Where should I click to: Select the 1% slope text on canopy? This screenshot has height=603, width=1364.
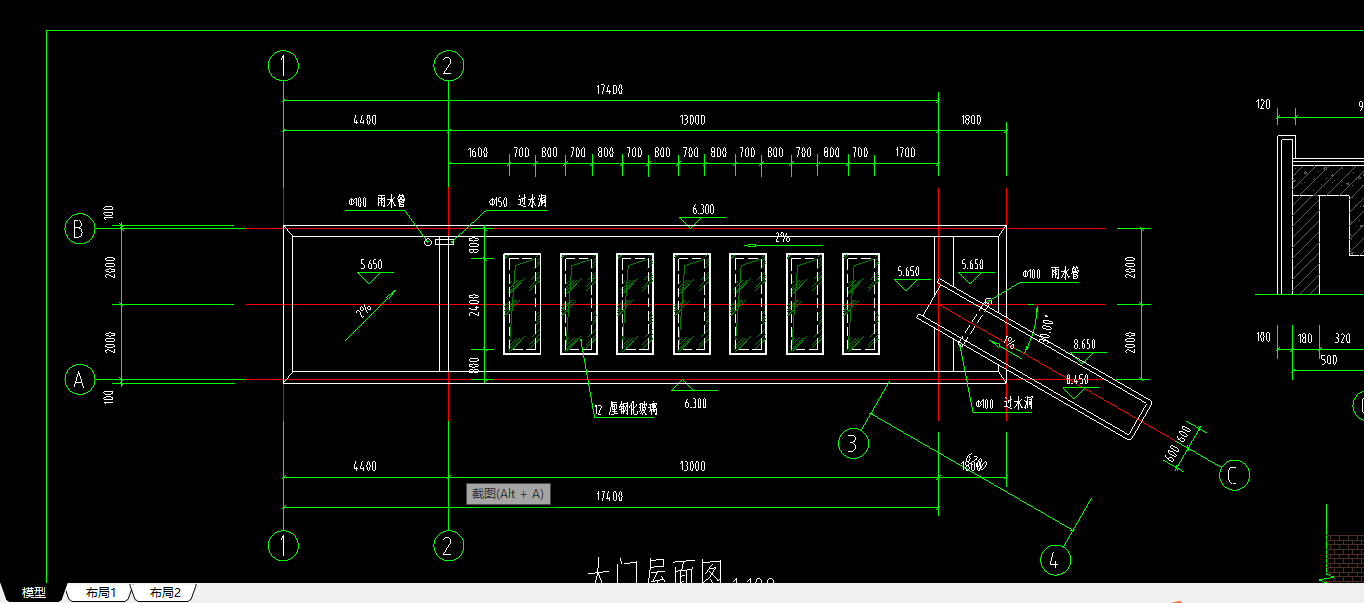1009,343
